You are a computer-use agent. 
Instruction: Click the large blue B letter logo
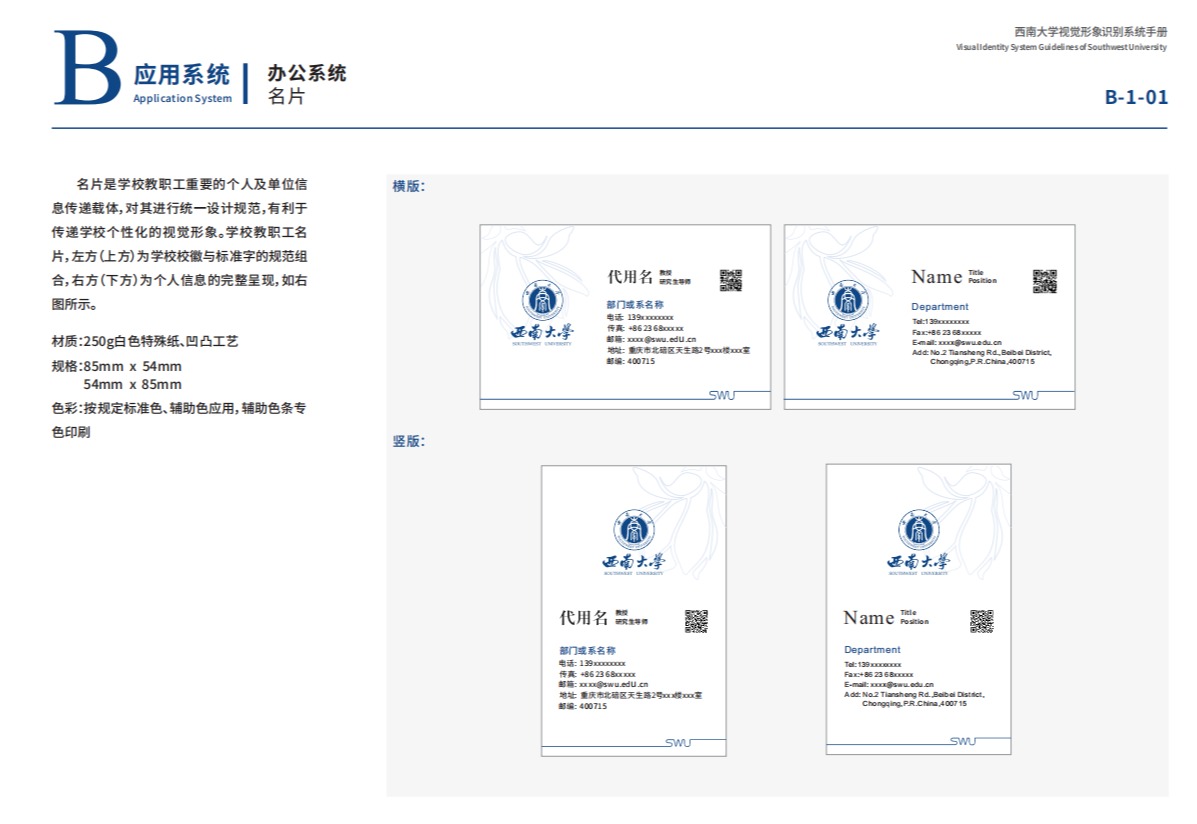(87, 69)
